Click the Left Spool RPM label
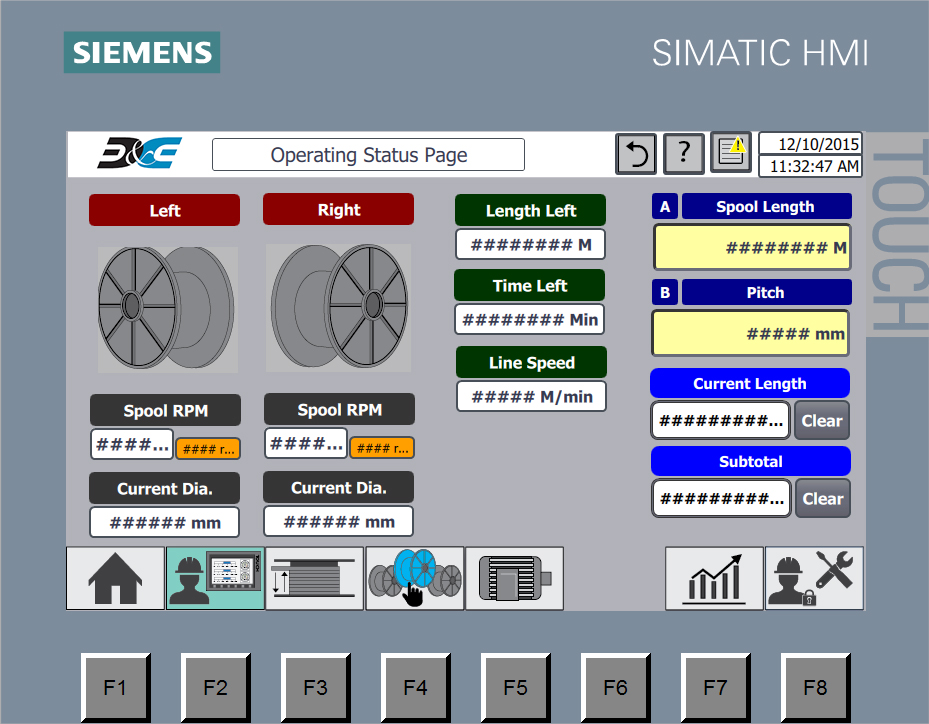929x724 pixels. coord(165,410)
